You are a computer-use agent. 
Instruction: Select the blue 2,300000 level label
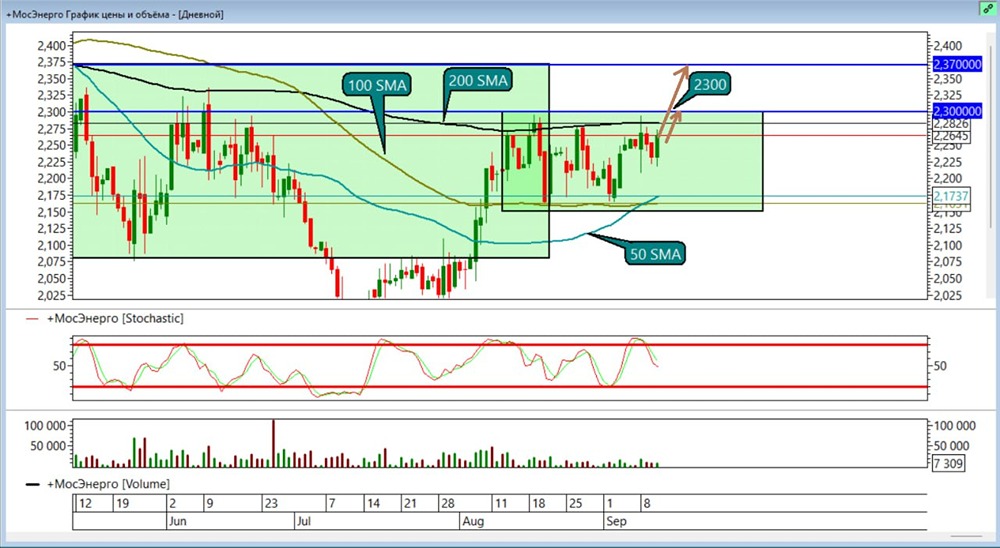point(957,111)
